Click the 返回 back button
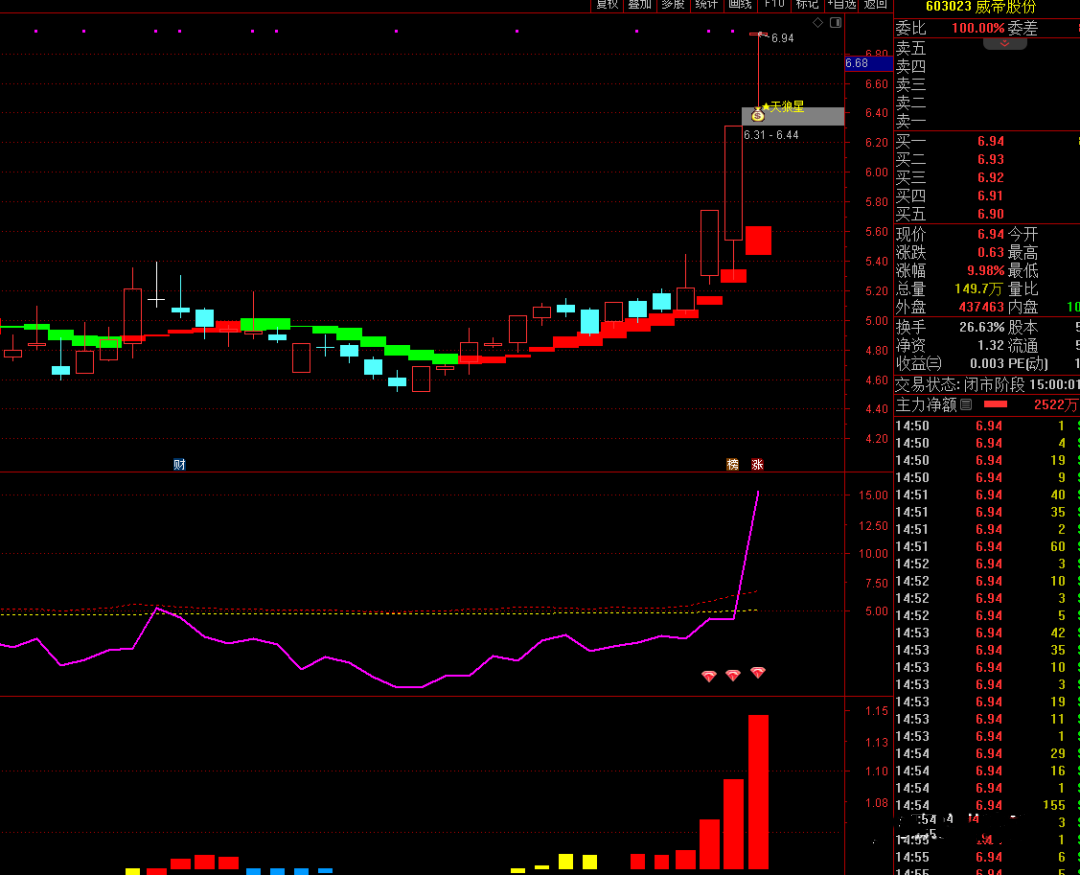 click(875, 5)
